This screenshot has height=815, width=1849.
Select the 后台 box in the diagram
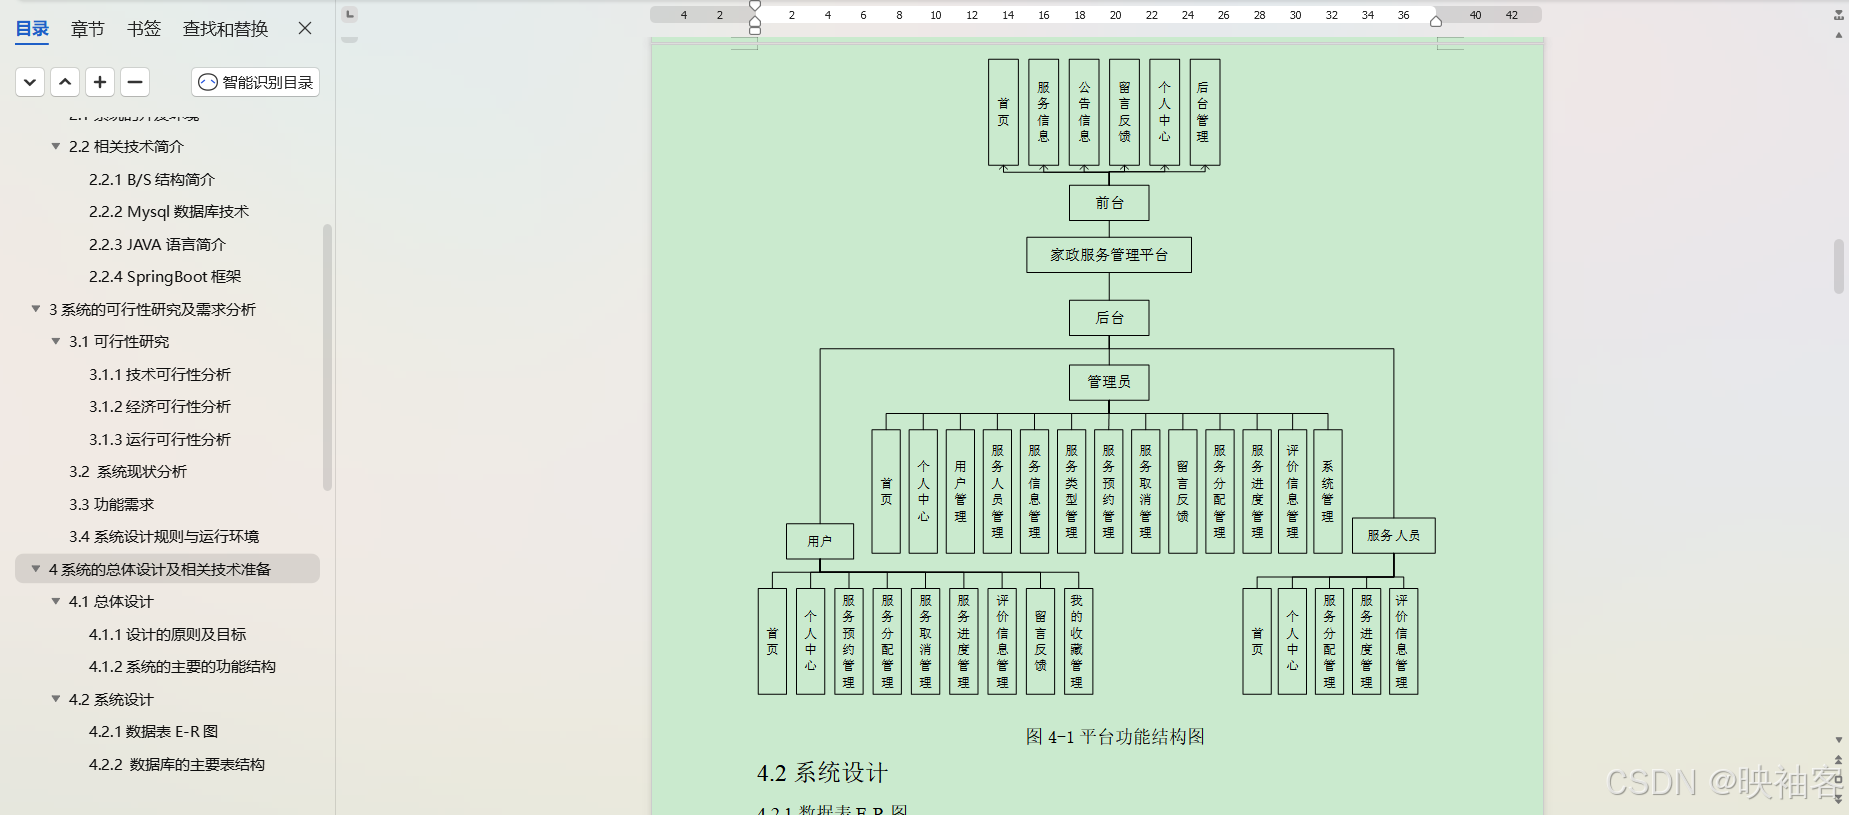(x=1109, y=318)
